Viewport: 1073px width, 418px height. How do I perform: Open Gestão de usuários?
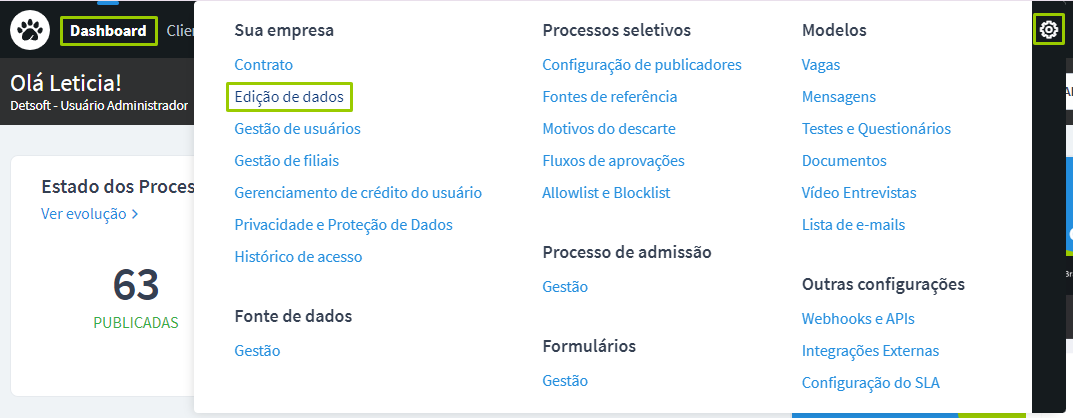click(x=297, y=129)
